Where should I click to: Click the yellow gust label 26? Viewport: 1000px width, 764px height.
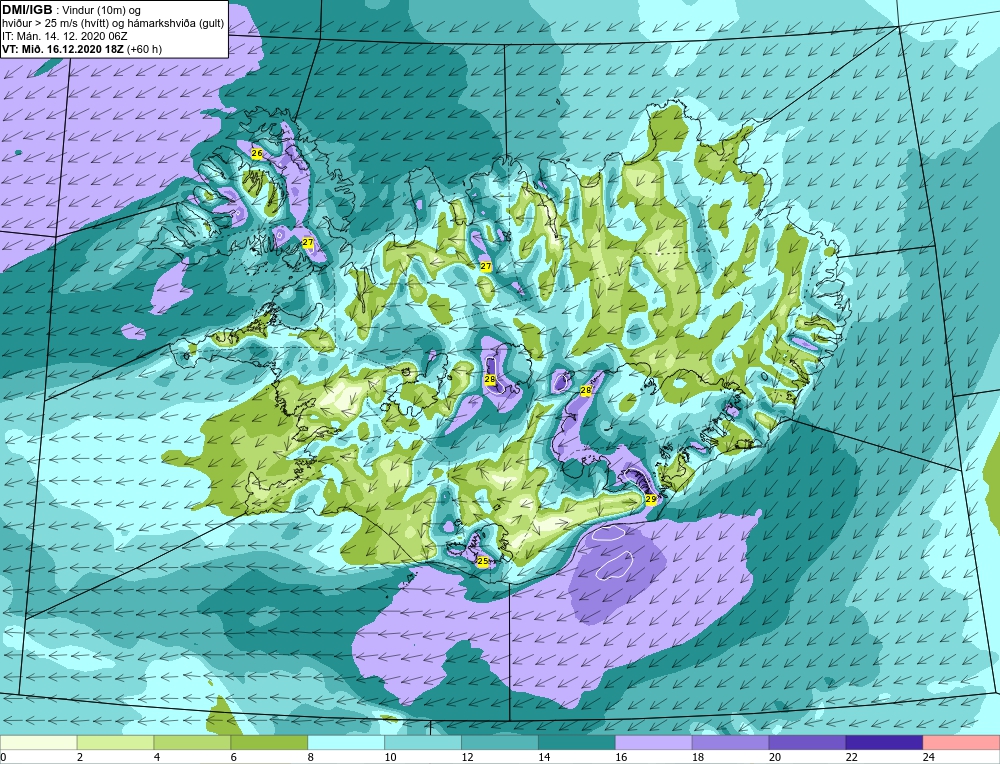tap(257, 153)
